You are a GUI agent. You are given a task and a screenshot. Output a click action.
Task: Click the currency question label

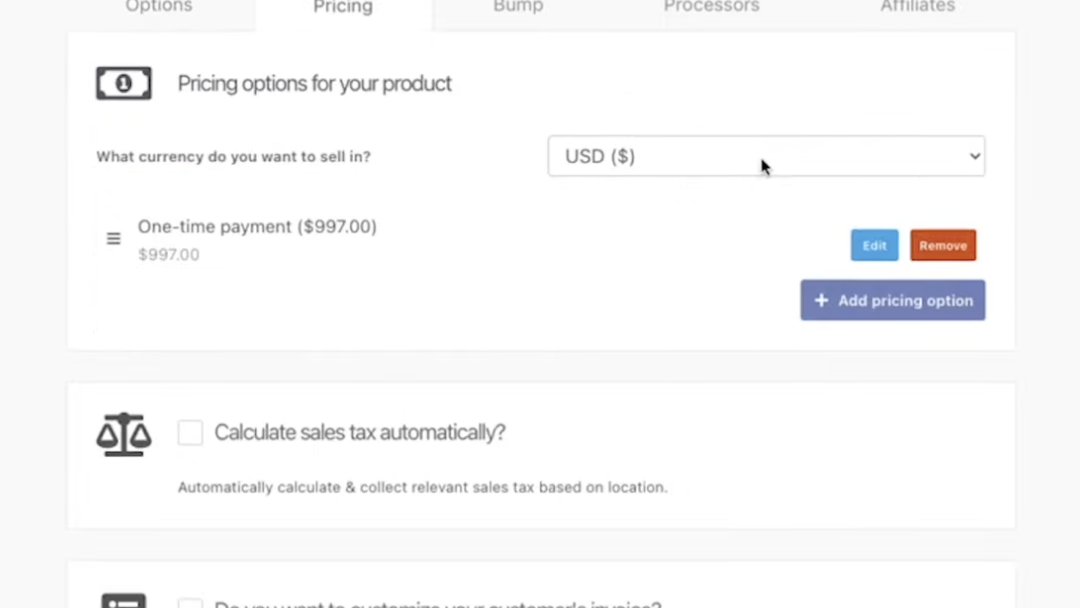click(x=233, y=157)
